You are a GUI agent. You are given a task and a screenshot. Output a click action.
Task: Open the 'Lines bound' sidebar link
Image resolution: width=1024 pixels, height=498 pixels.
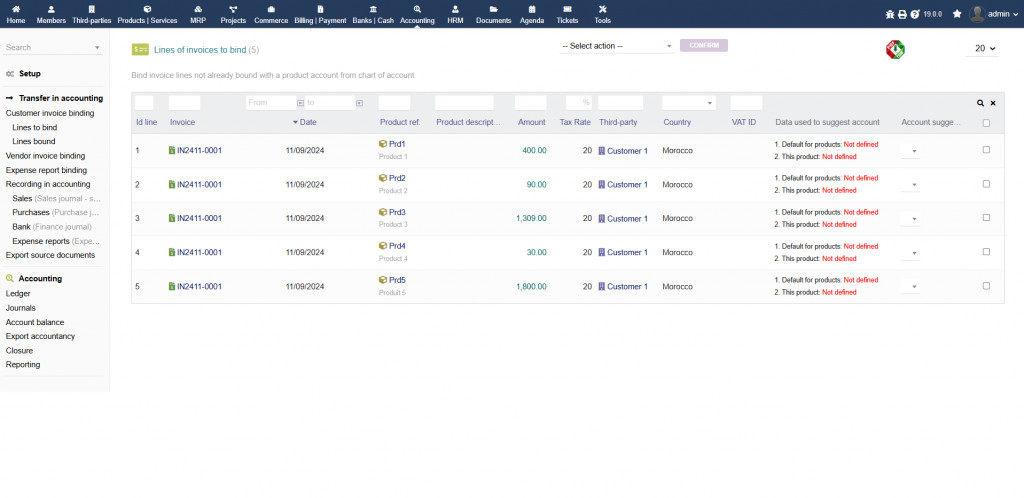(x=33, y=142)
